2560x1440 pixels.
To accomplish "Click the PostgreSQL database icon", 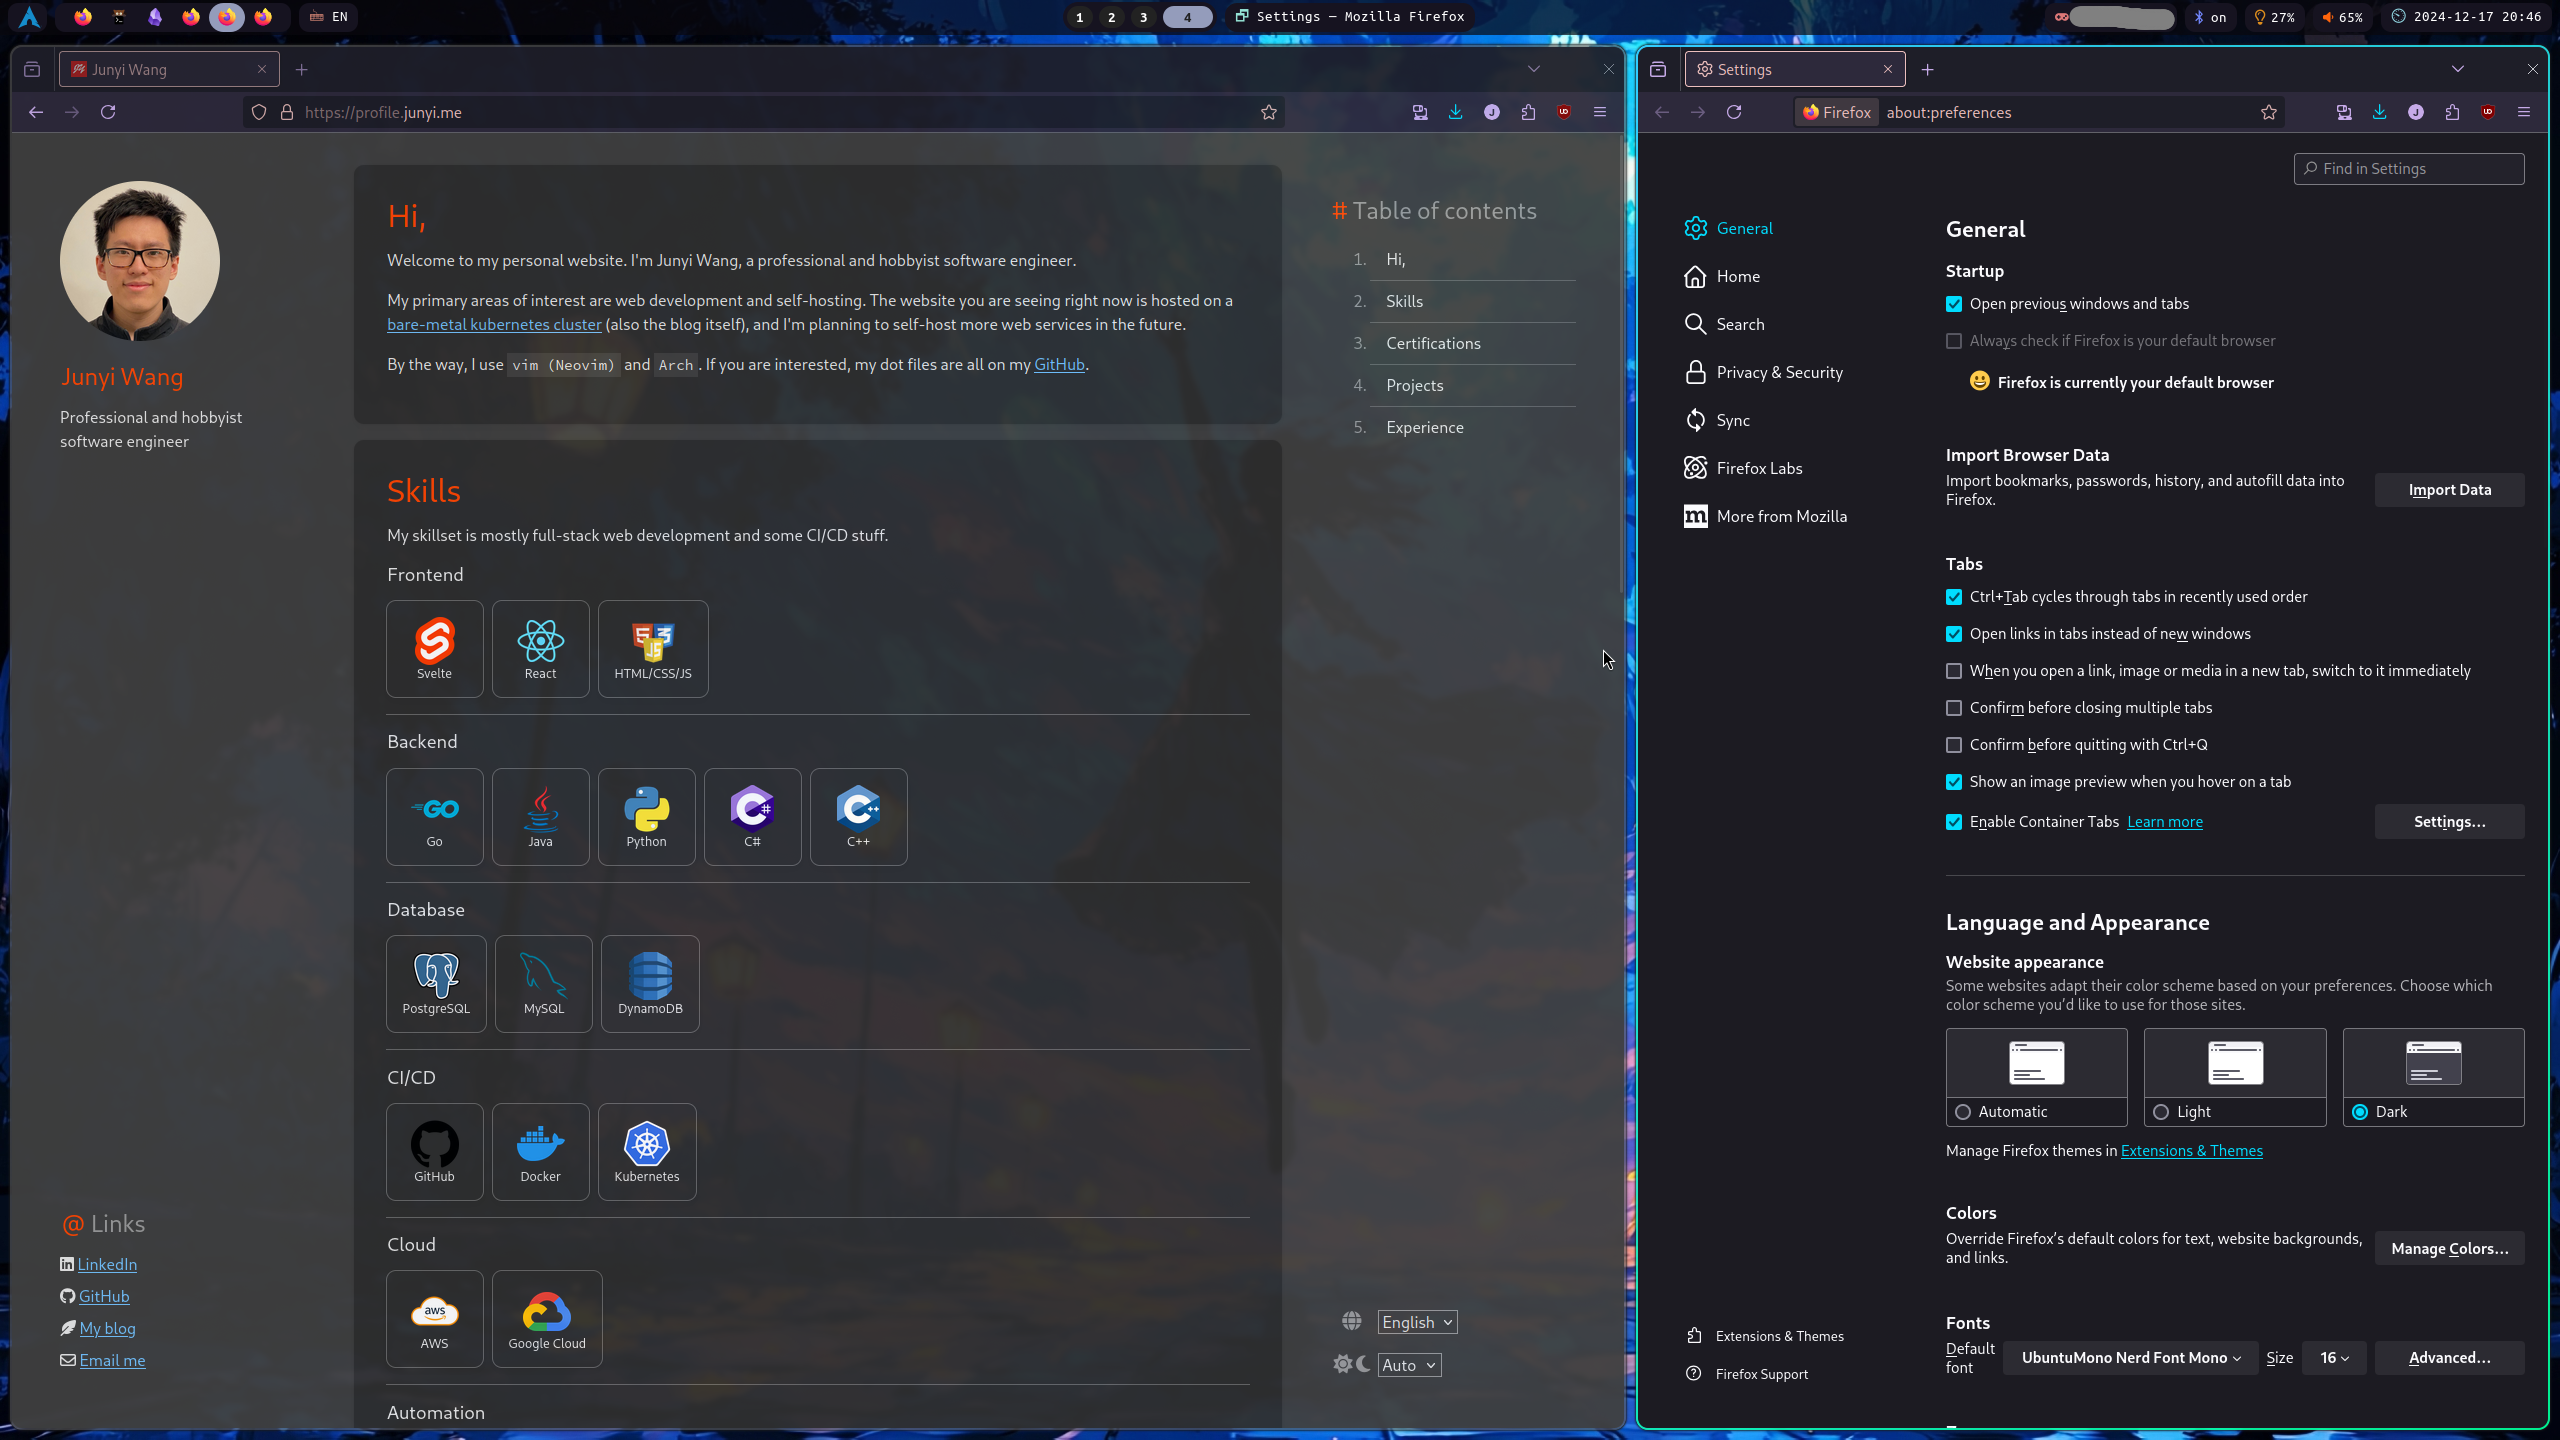I will [436, 983].
